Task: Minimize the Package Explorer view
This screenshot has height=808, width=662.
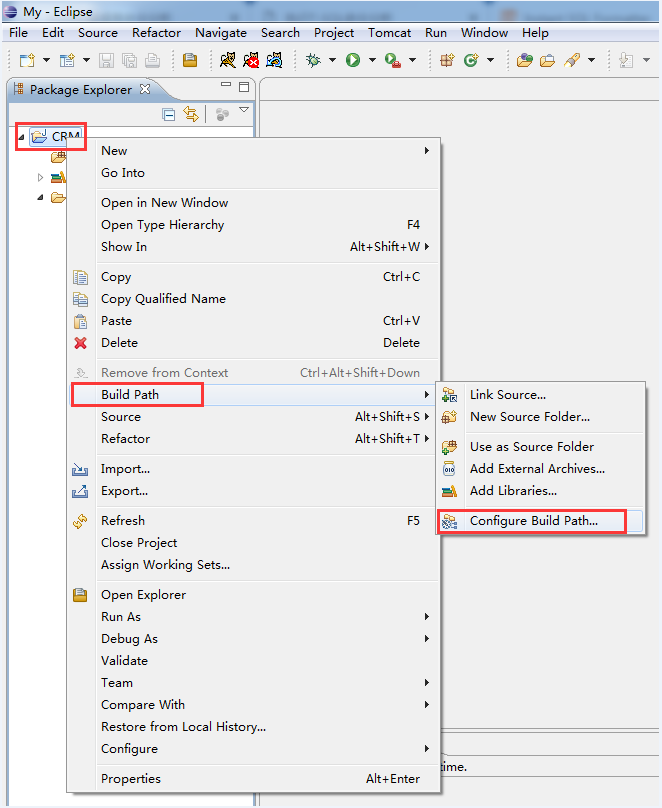Action: coord(226,85)
